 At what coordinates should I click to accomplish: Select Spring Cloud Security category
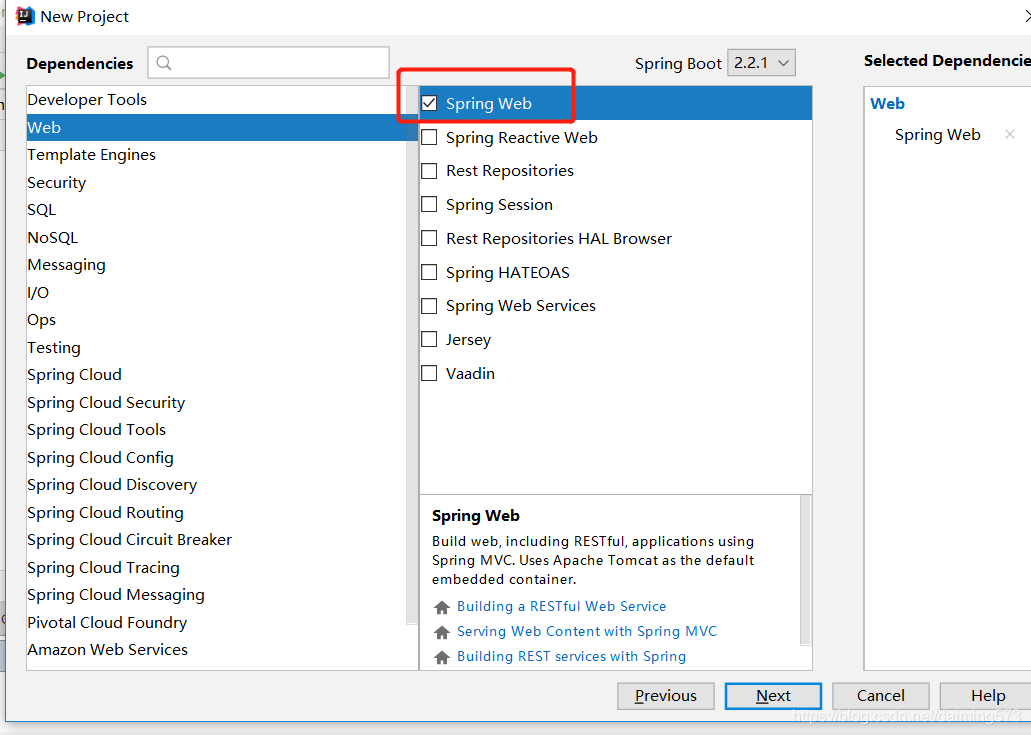tap(216, 402)
